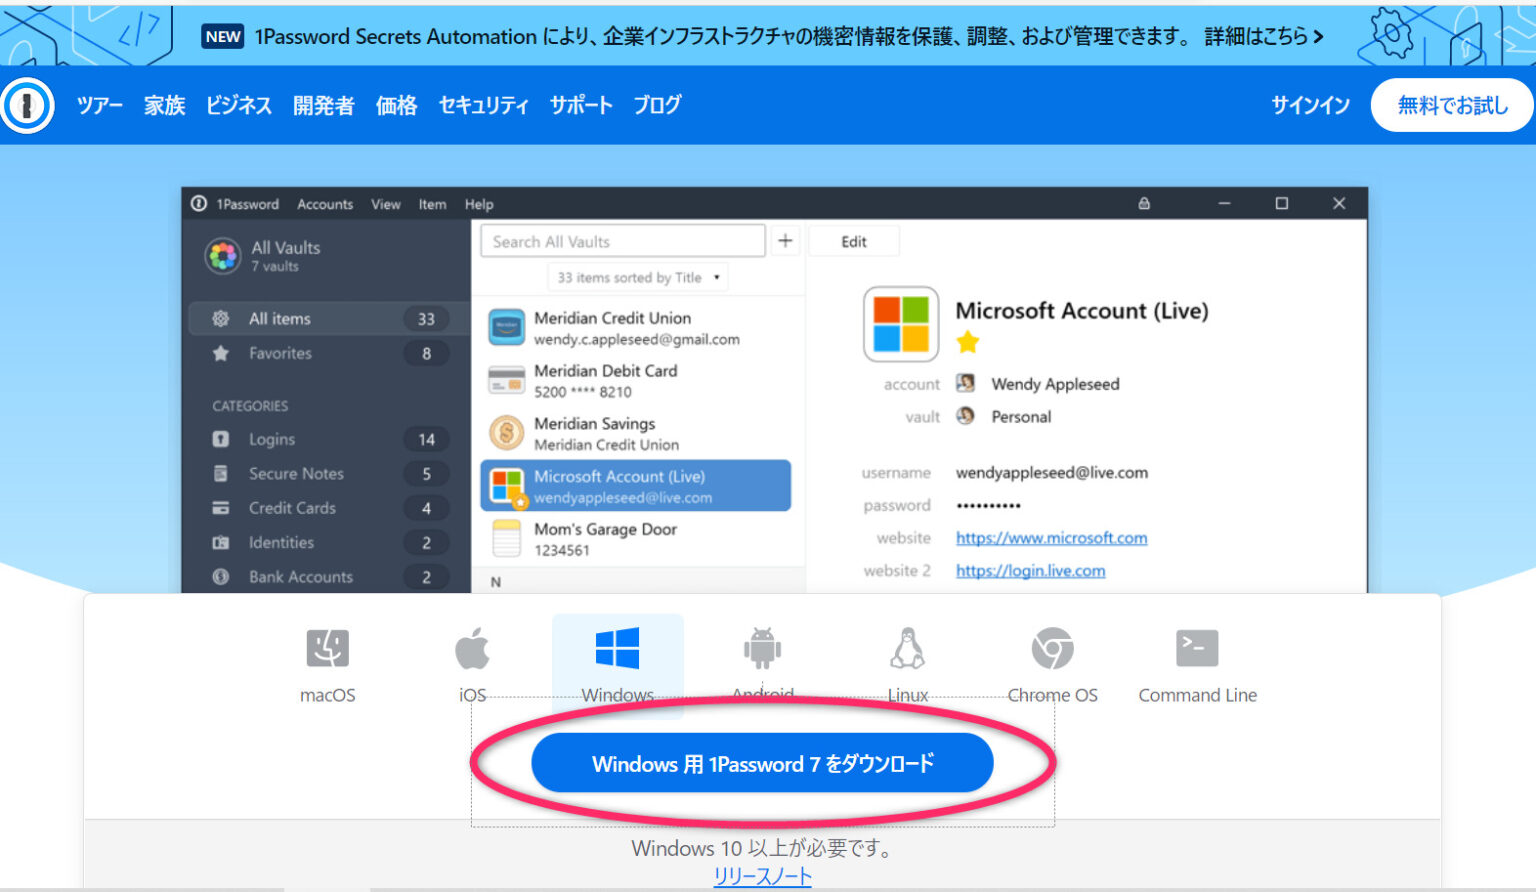This screenshot has width=1536, height=892.
Task: Select the Linux penguin icon
Action: [x=907, y=648]
